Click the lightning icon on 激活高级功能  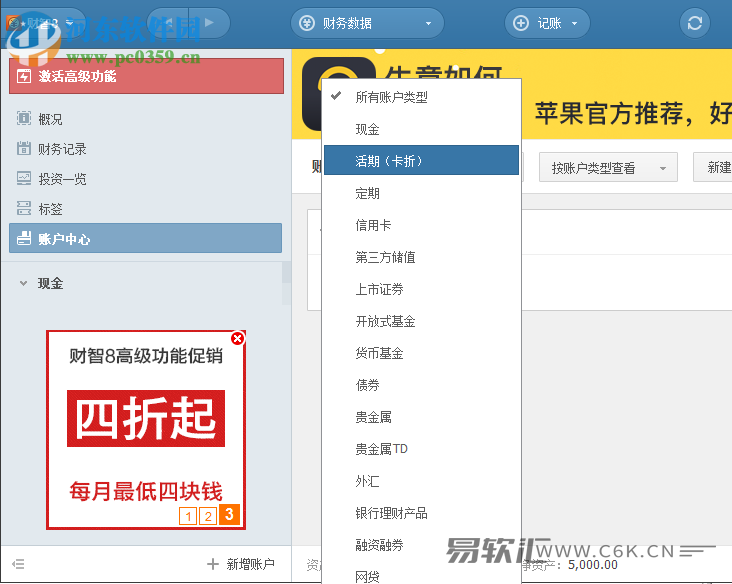click(x=24, y=76)
